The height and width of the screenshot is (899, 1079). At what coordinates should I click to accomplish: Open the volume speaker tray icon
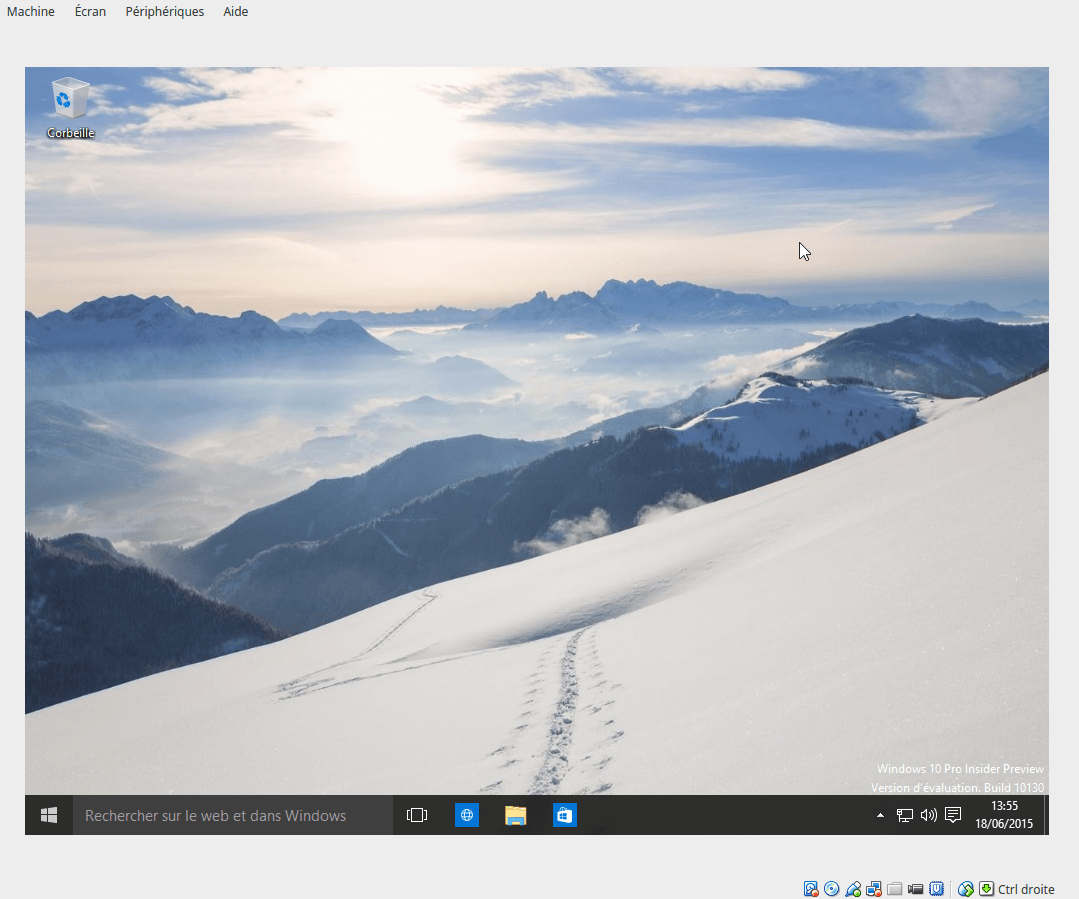pos(928,815)
